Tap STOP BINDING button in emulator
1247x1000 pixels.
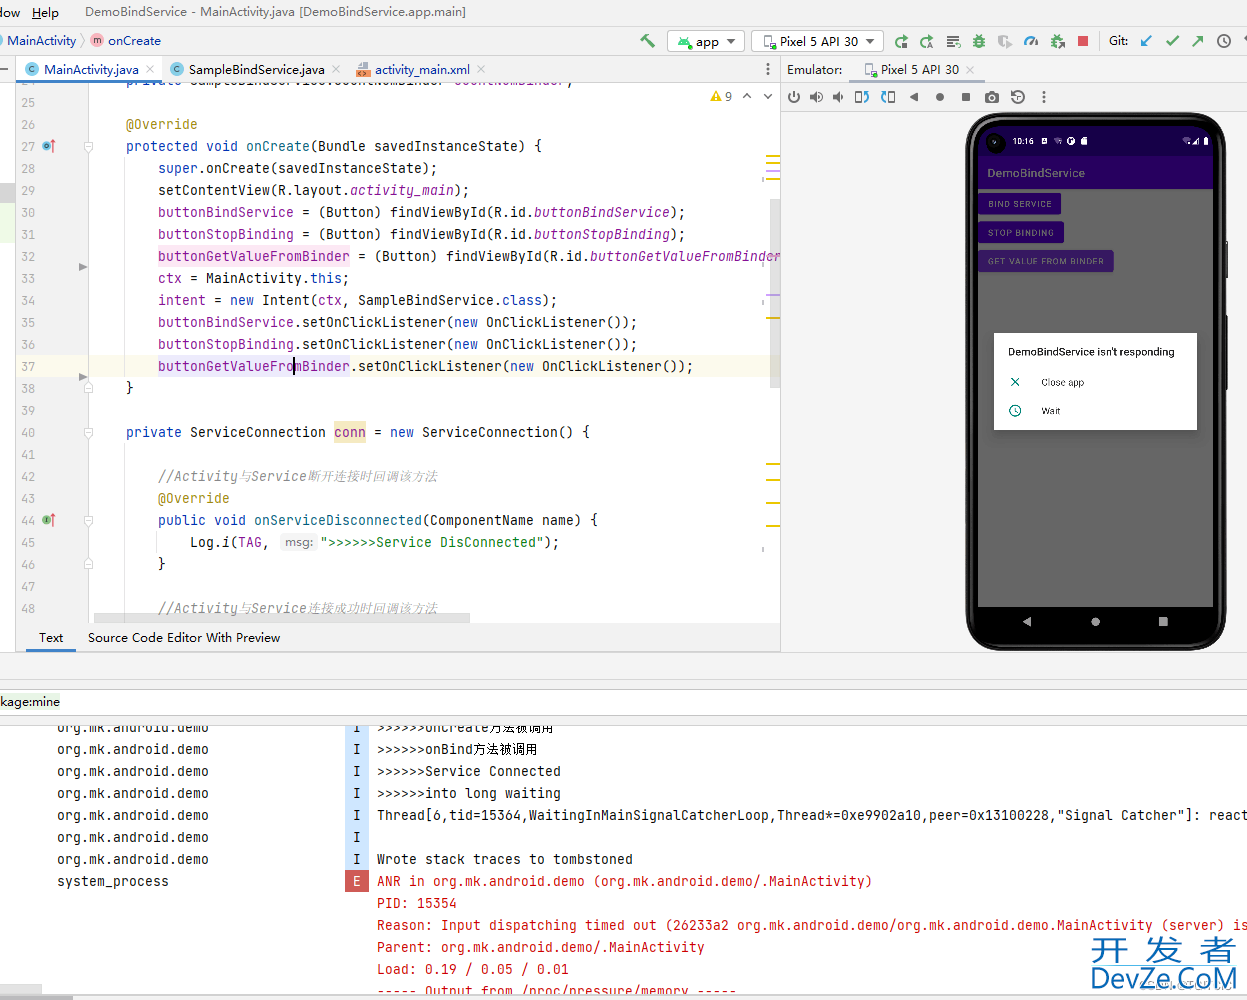coord(1021,233)
